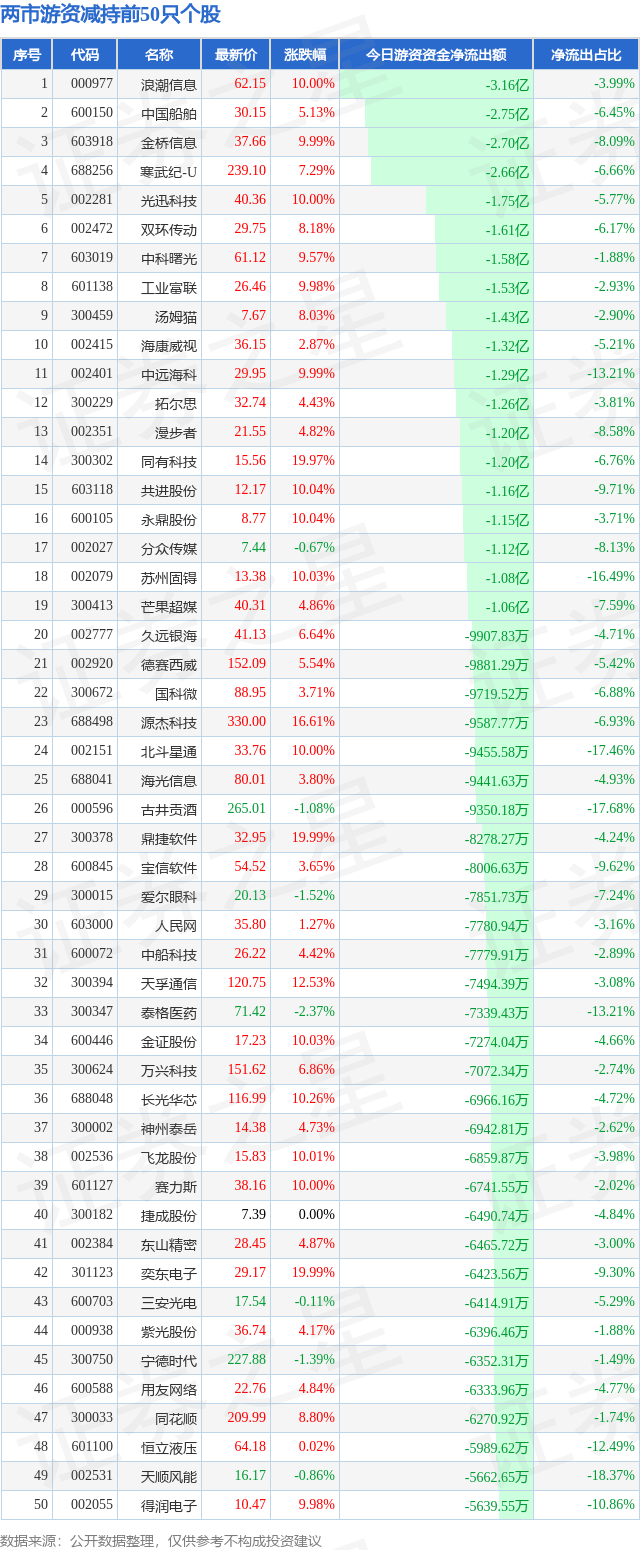Click the 涨跌幅 column header
The width and height of the screenshot is (640, 1550).
(x=305, y=55)
